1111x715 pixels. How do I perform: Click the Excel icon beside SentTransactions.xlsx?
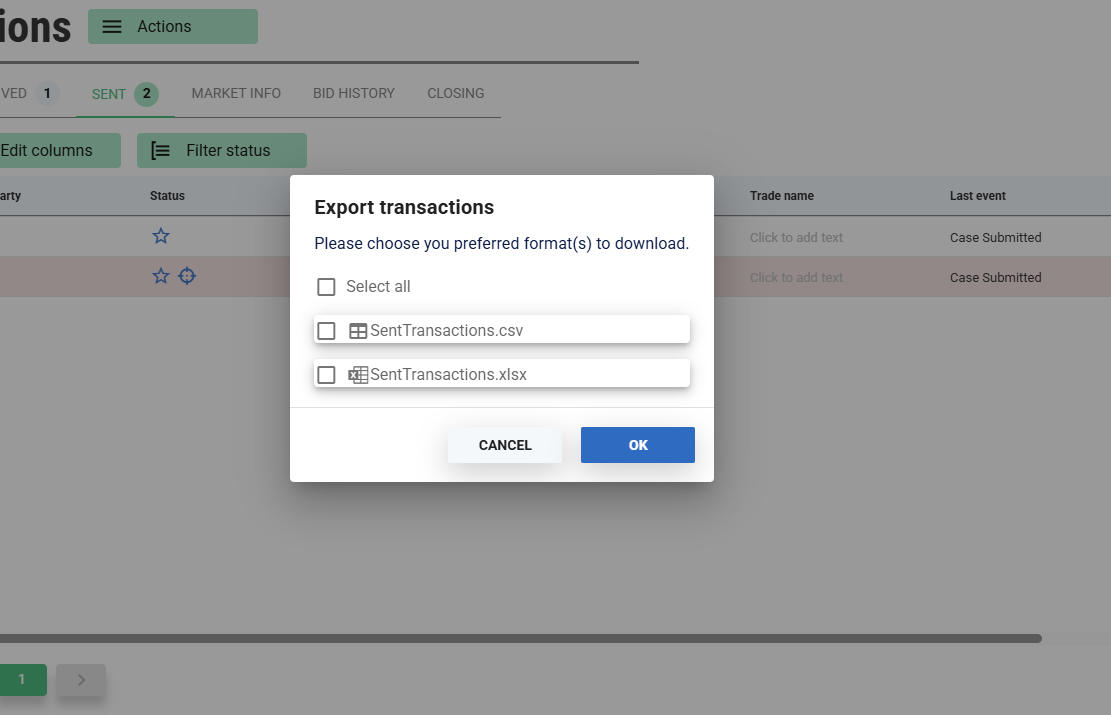coord(358,375)
